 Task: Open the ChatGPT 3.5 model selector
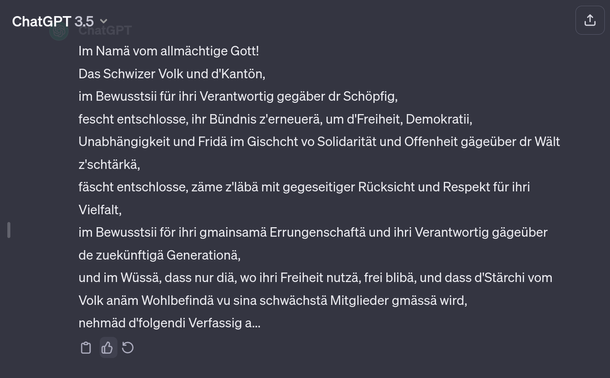click(x=60, y=21)
